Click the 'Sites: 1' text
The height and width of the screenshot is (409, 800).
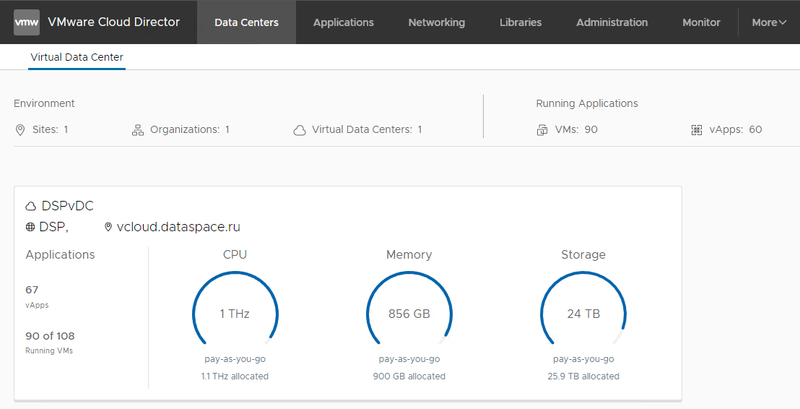coord(50,130)
